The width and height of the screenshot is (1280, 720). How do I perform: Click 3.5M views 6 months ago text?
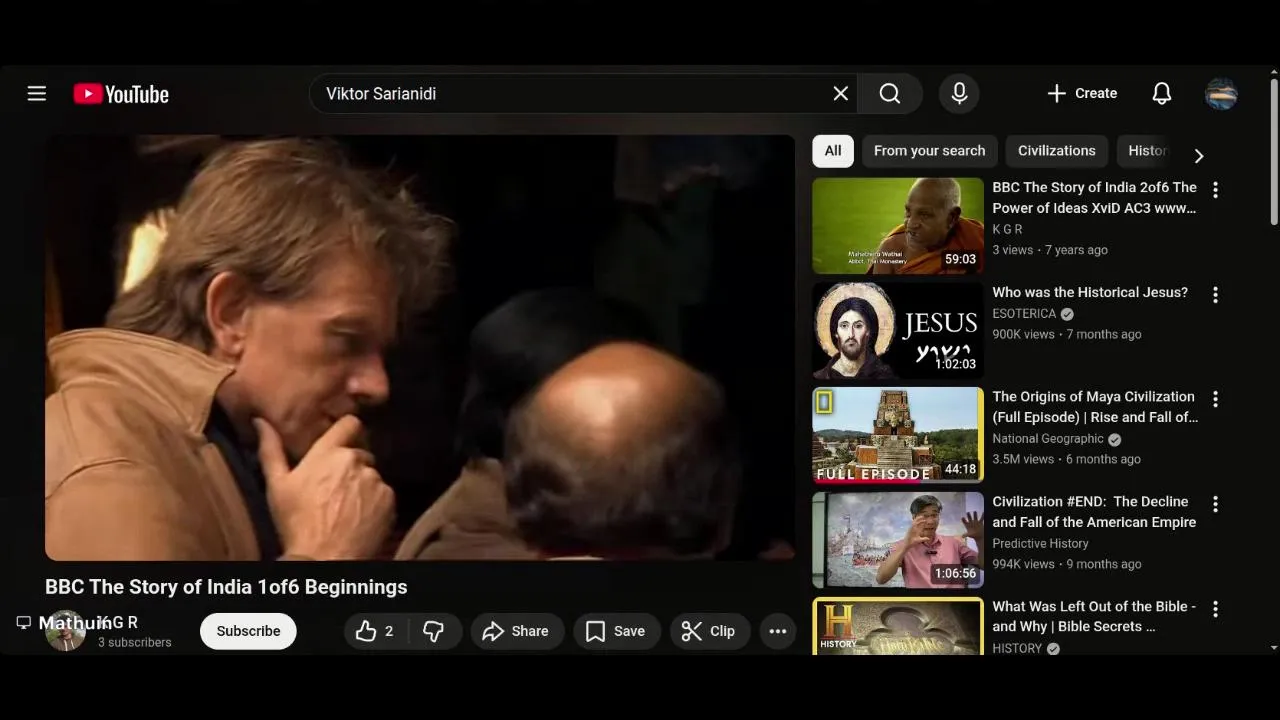pos(1066,459)
